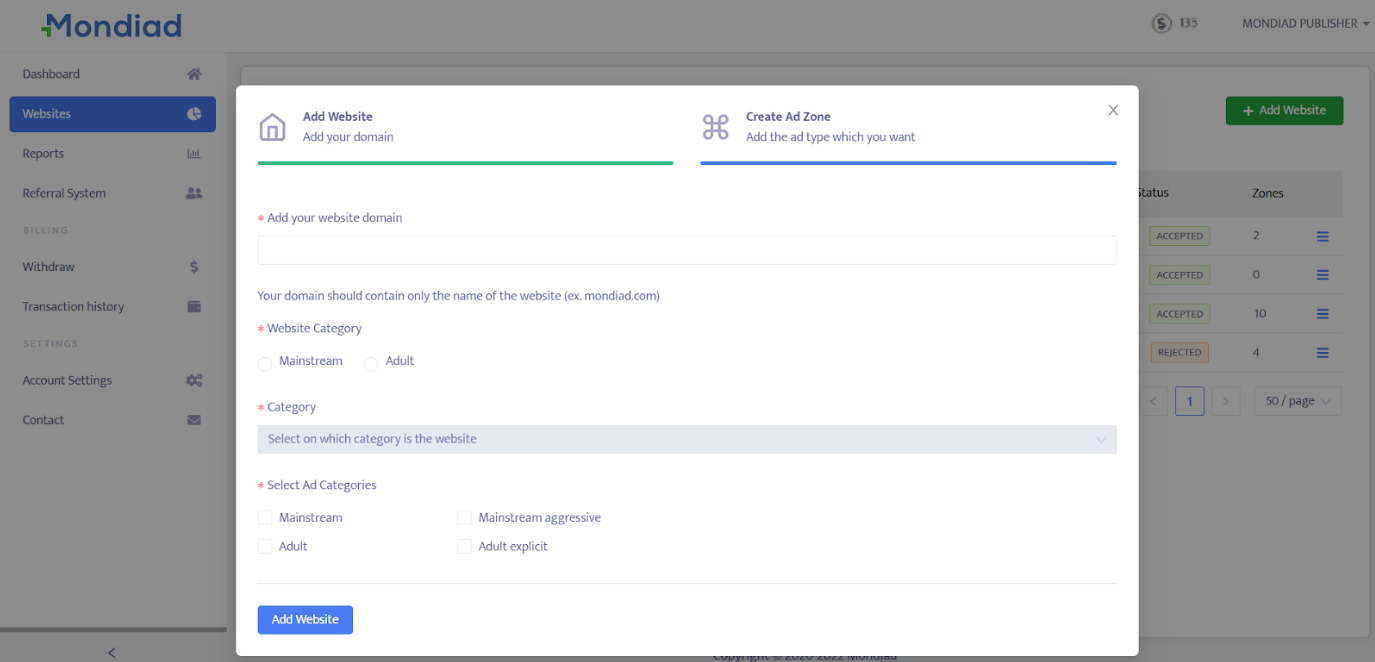Viewport: 1375px width, 662px height.
Task: Click the bar chart icon beside Reports
Action: pos(194,154)
